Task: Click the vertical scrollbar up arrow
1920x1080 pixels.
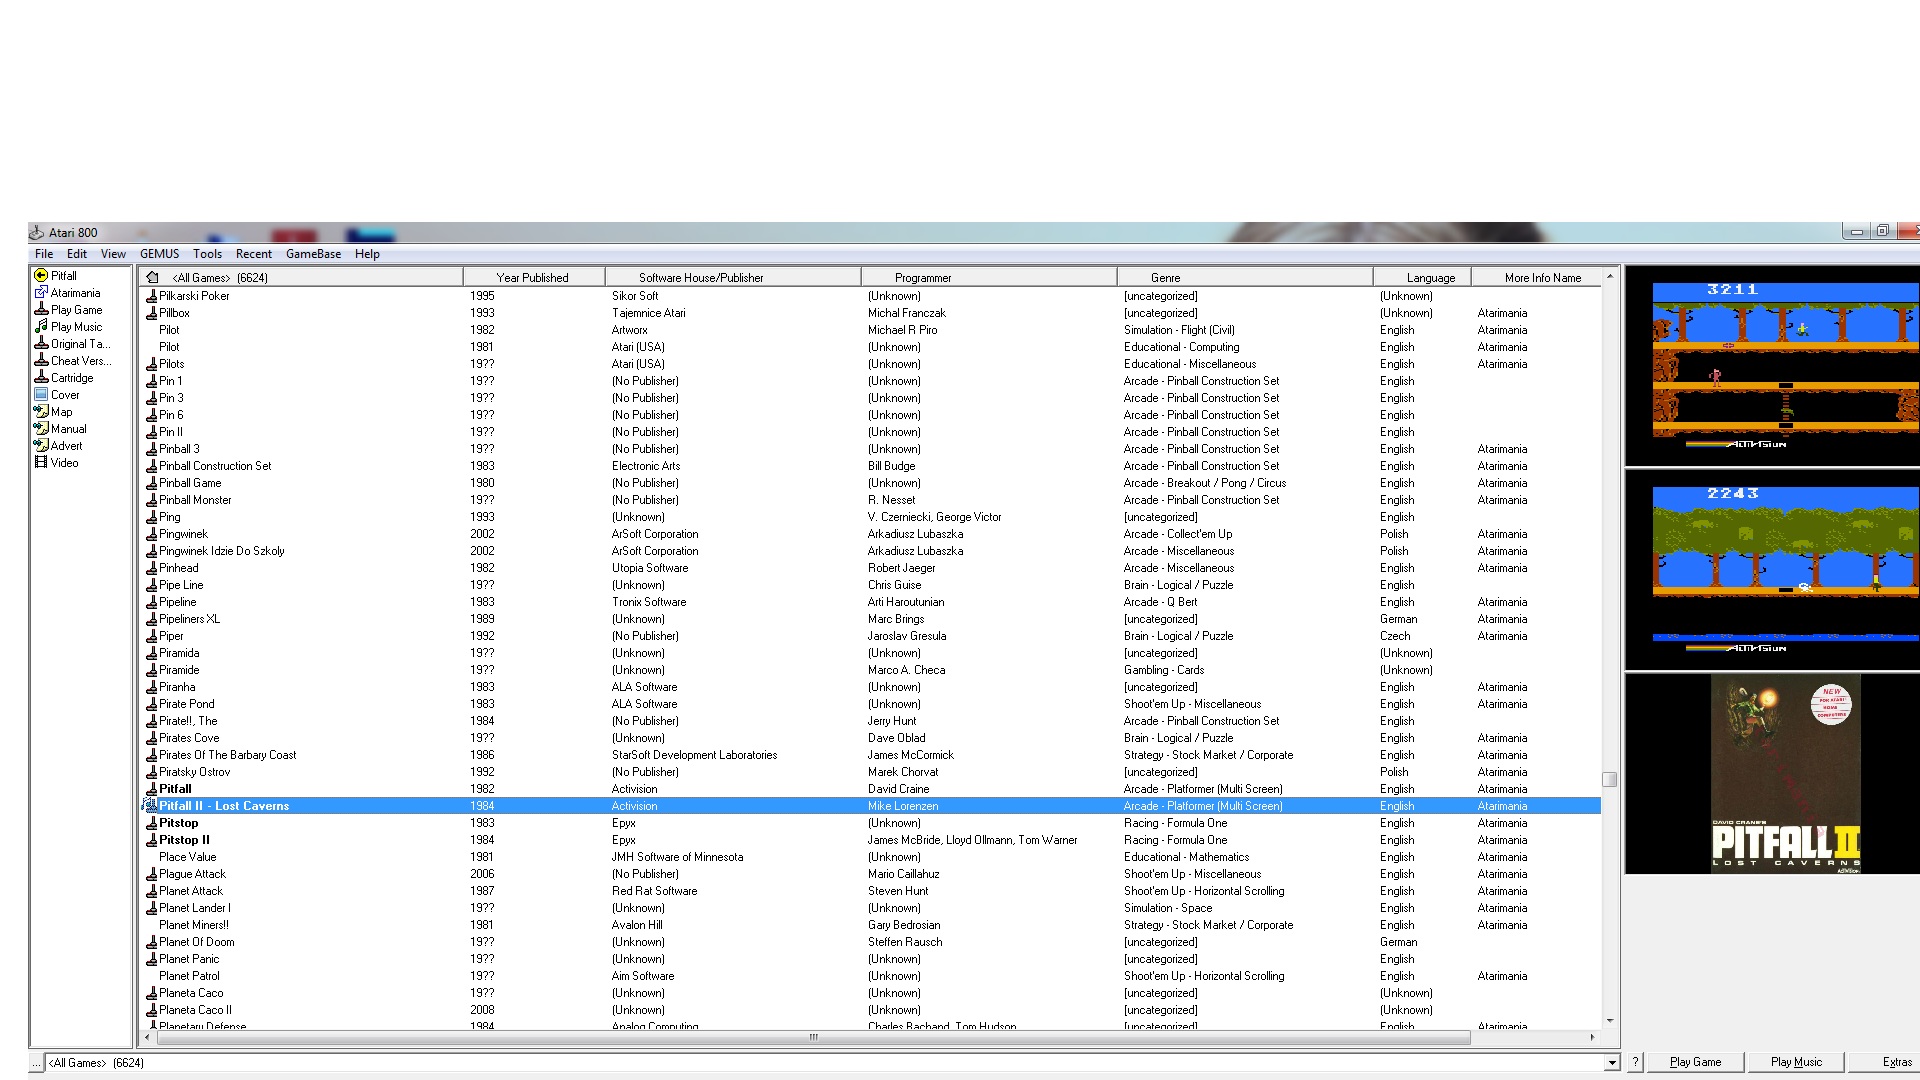Action: [1610, 276]
